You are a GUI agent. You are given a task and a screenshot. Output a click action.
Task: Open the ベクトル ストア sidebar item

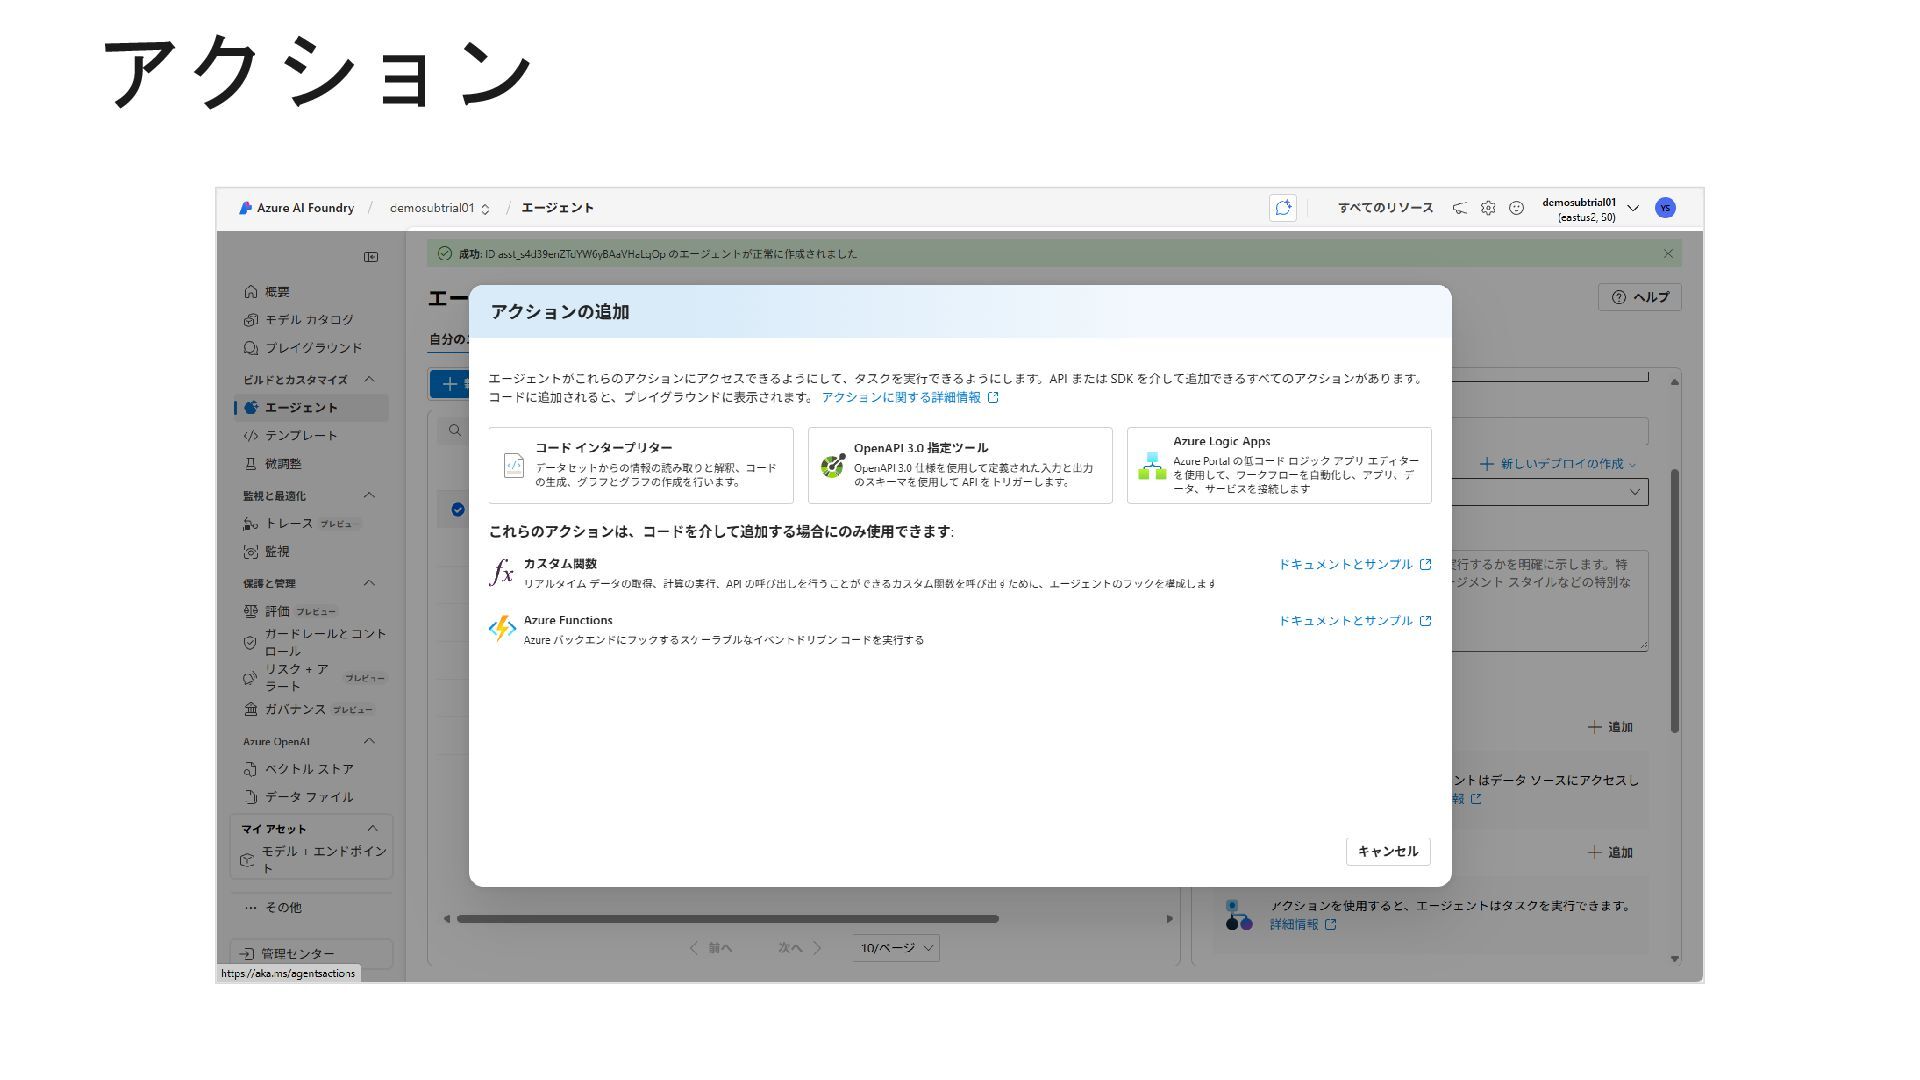pyautogui.click(x=310, y=769)
